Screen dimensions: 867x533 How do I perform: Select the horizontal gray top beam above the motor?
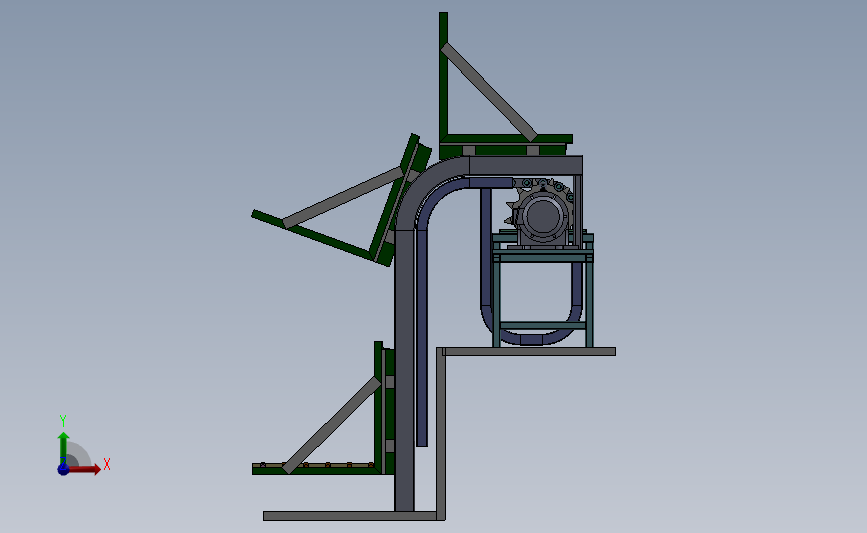525,165
